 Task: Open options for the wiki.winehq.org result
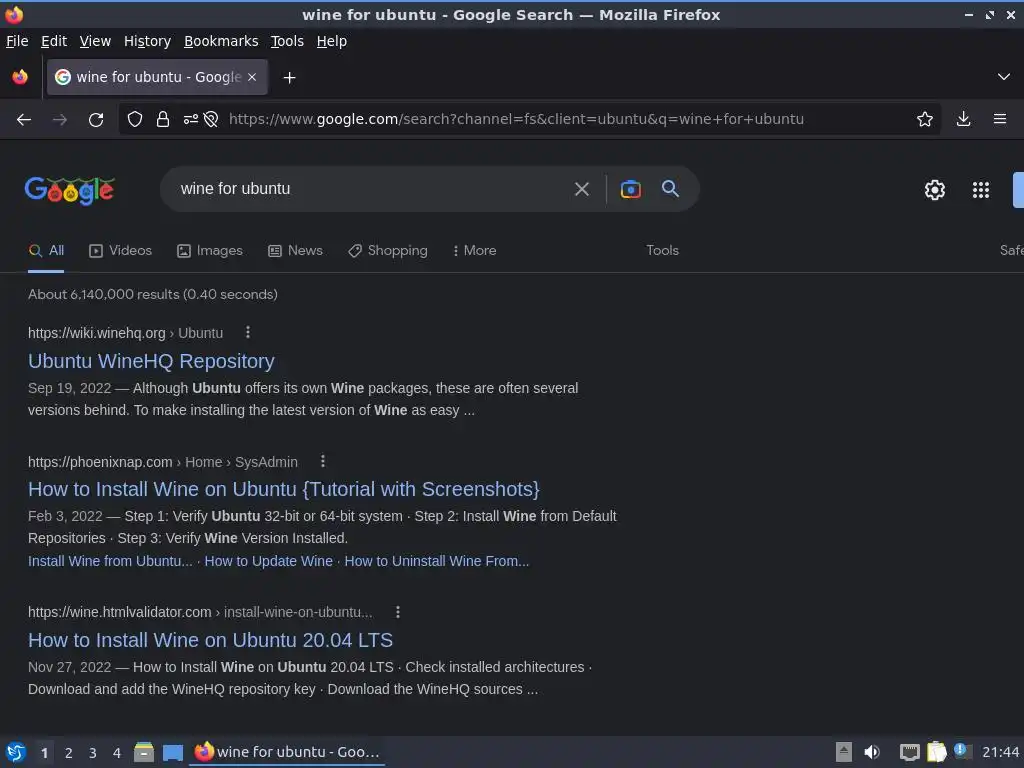pyautogui.click(x=248, y=332)
